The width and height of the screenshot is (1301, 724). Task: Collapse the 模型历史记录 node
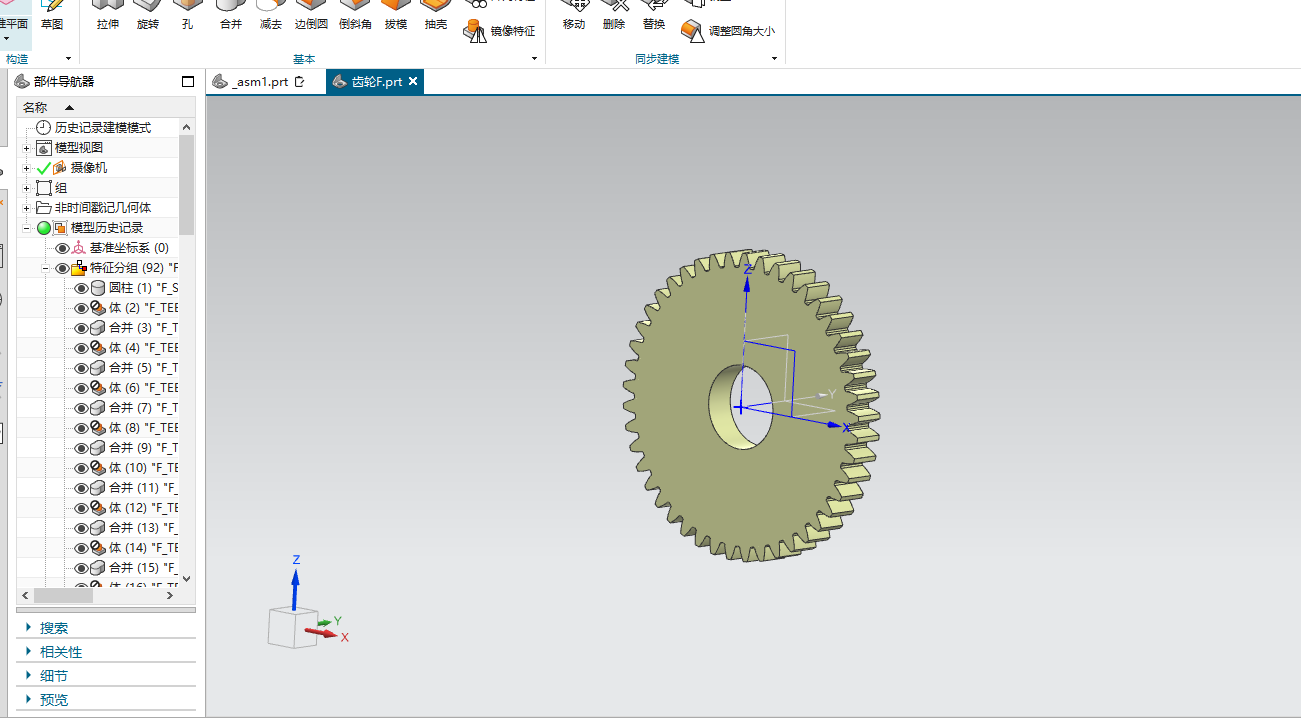(27, 228)
